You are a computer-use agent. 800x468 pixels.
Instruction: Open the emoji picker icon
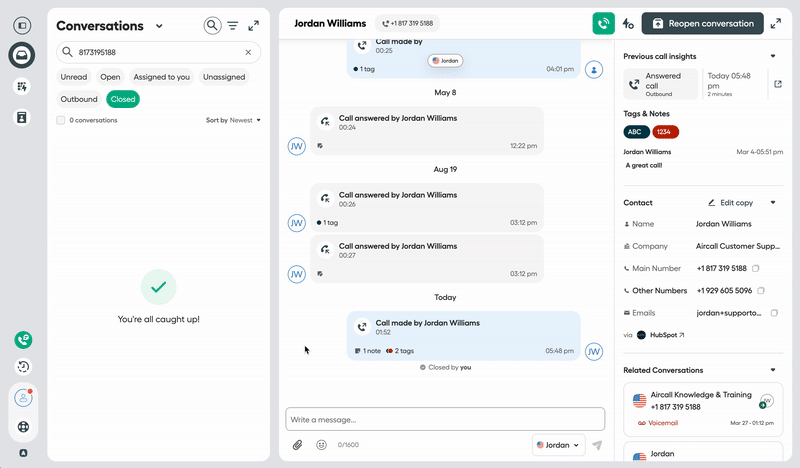(x=321, y=445)
